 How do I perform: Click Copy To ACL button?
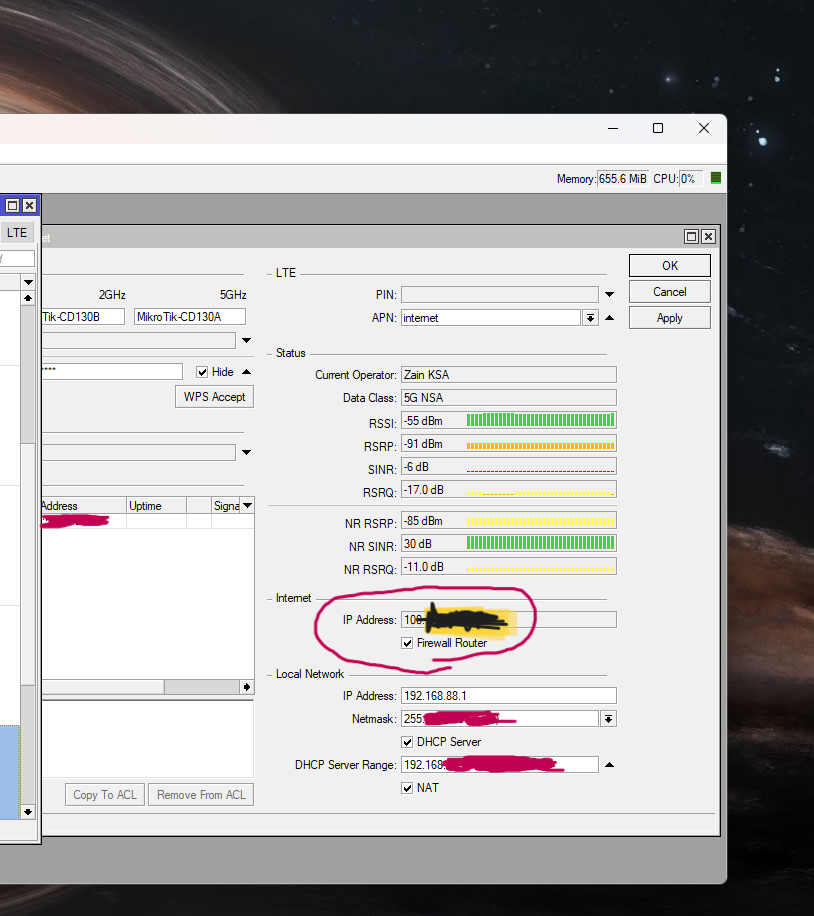pyautogui.click(x=105, y=794)
